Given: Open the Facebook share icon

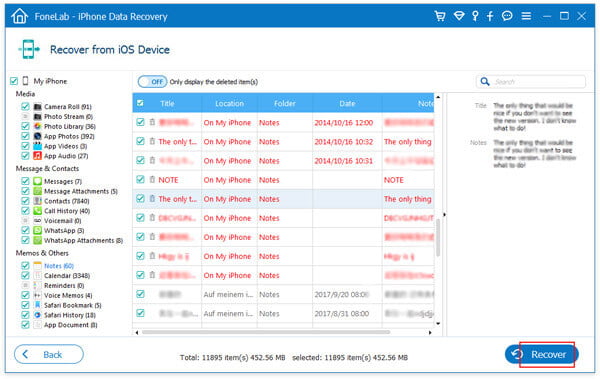Looking at the screenshot, I should tap(490, 16).
